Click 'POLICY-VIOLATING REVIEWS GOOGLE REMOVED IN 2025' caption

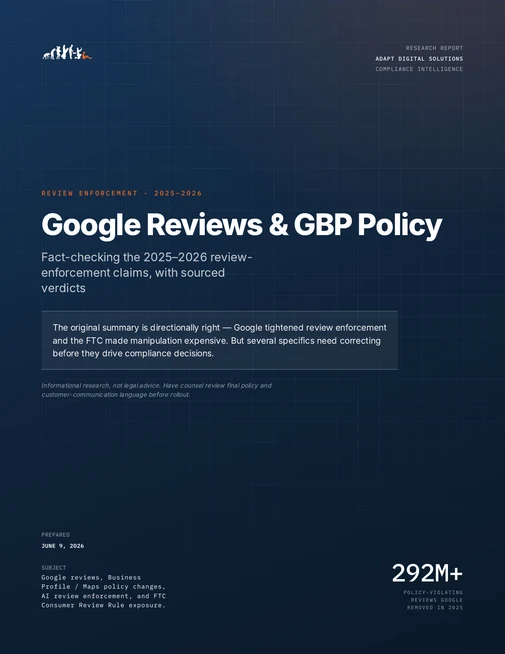click(x=433, y=600)
